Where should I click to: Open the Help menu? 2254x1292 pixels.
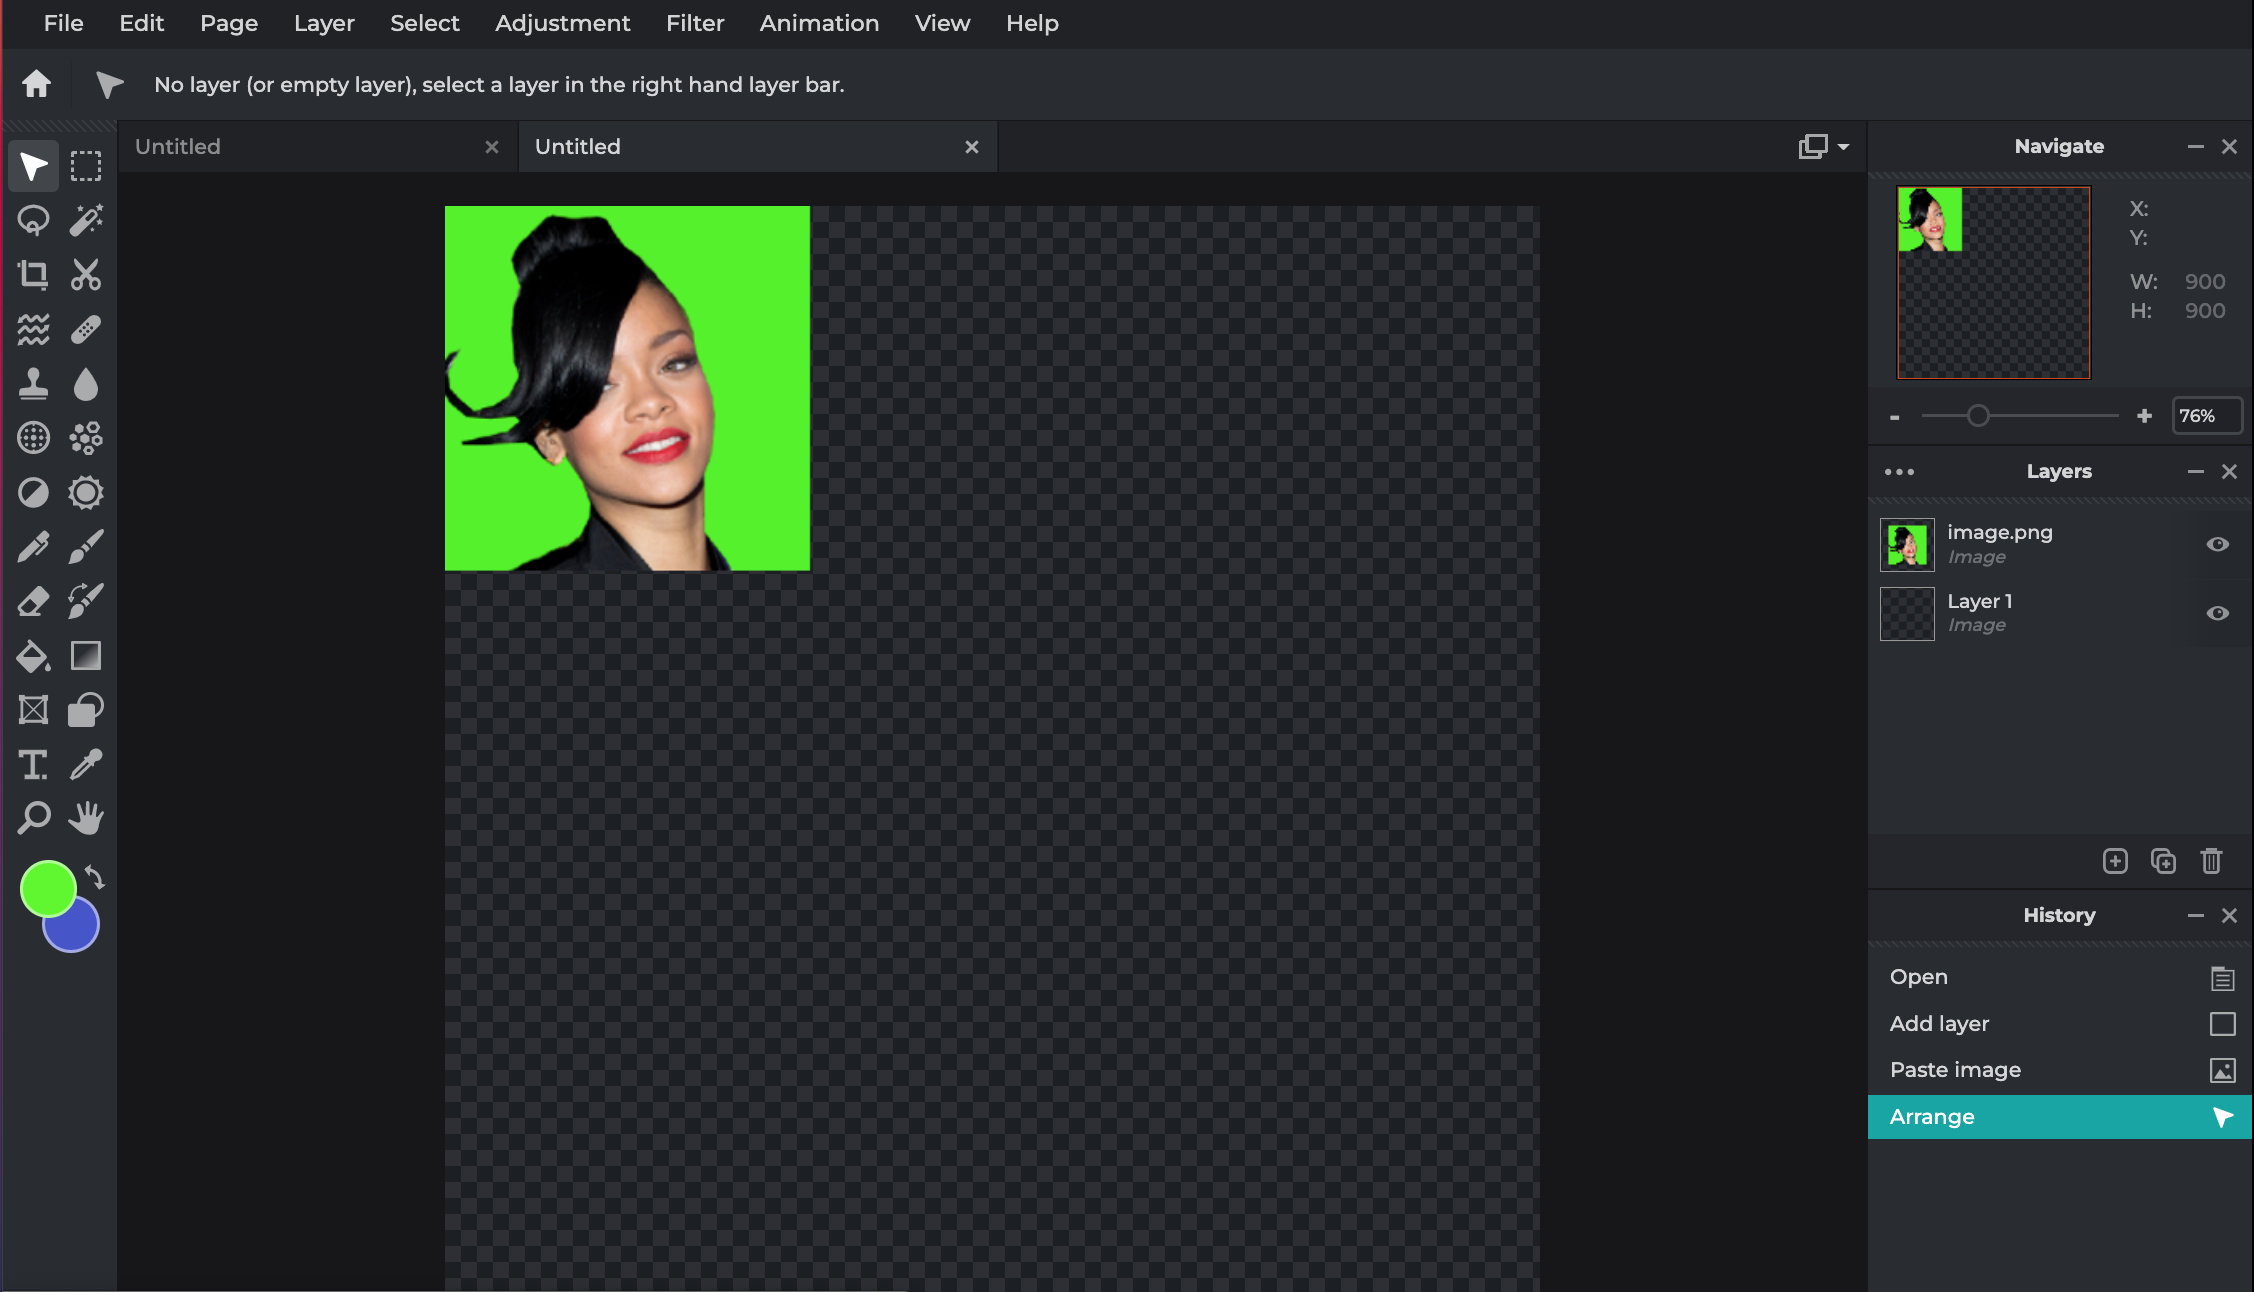coord(1032,23)
